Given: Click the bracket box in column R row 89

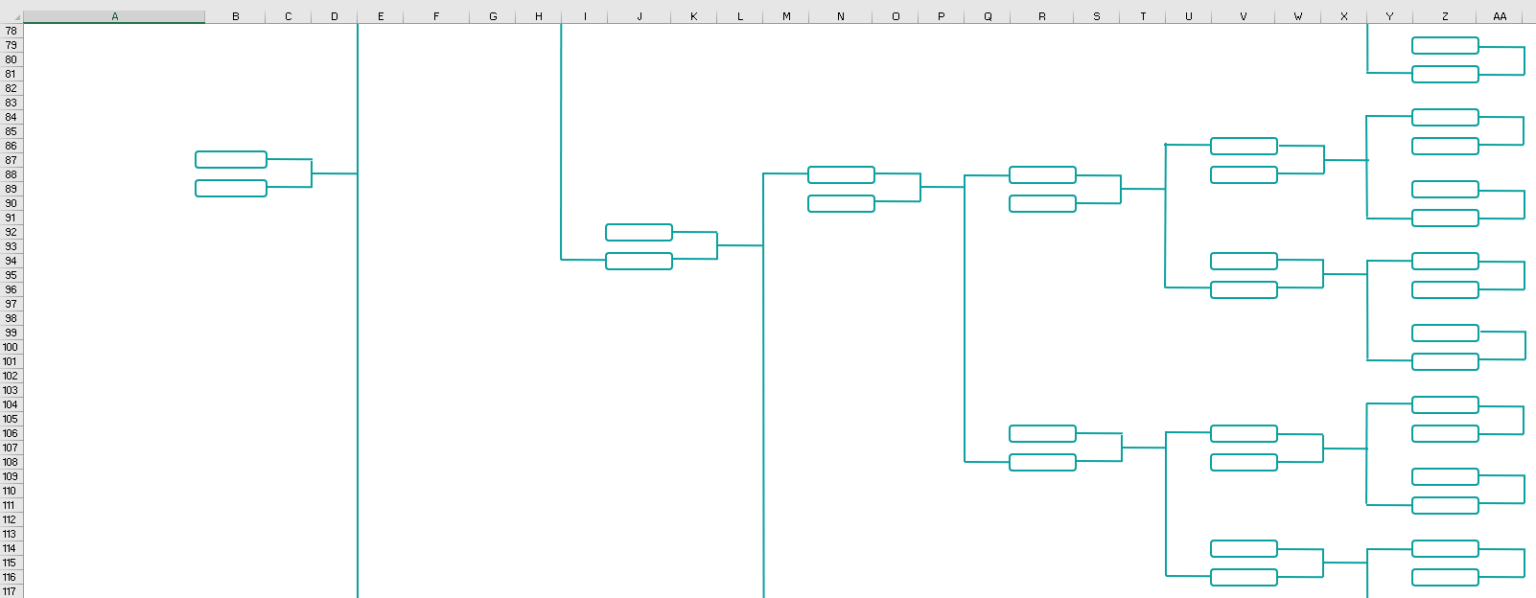Looking at the screenshot, I should (1043, 202).
